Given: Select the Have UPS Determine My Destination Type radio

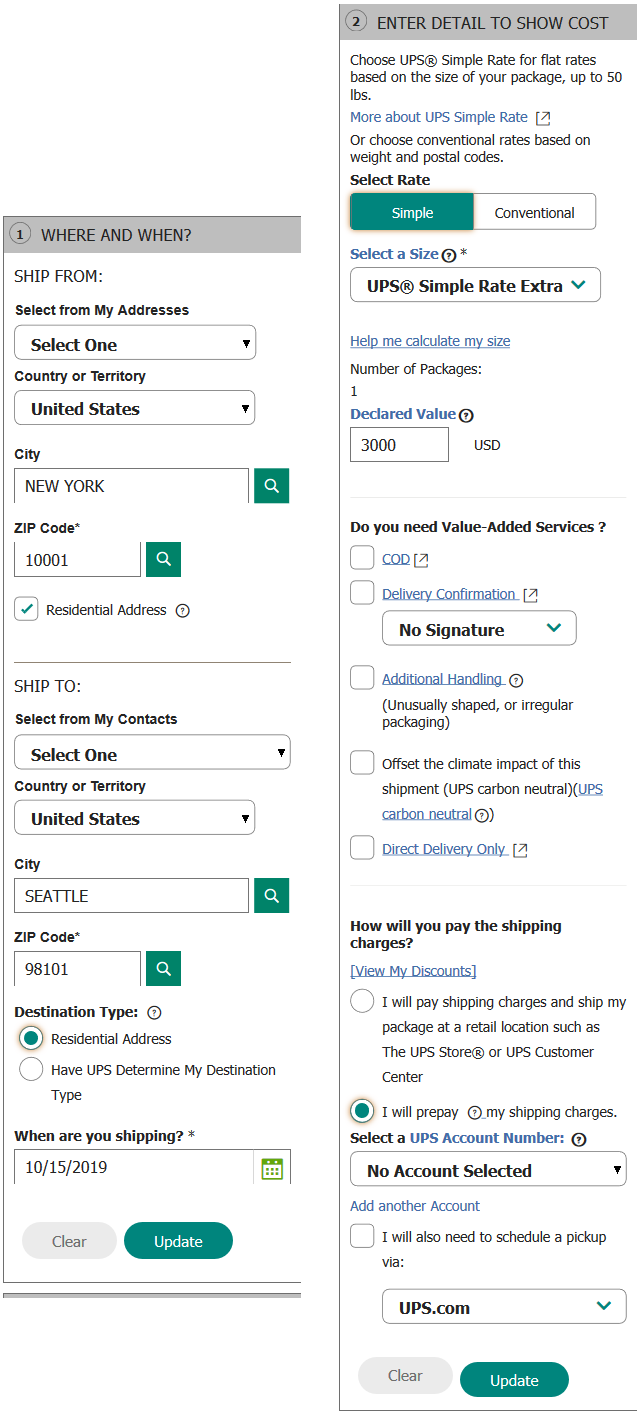Looking at the screenshot, I should (31, 1070).
